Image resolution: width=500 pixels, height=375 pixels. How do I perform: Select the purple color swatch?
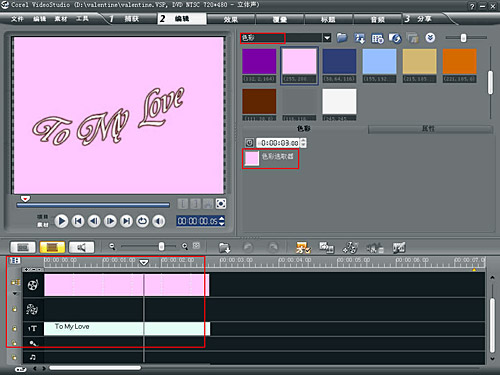click(x=259, y=61)
